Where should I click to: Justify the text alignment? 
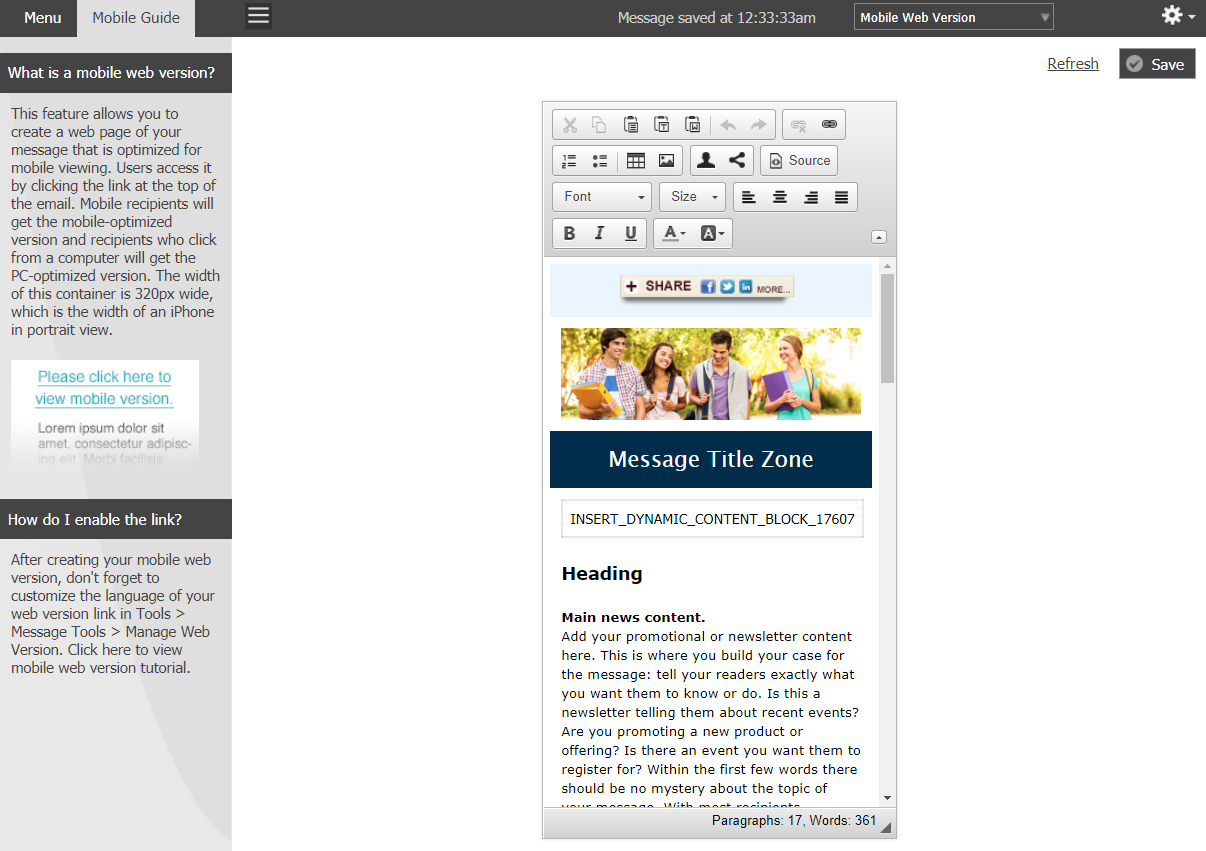[841, 197]
